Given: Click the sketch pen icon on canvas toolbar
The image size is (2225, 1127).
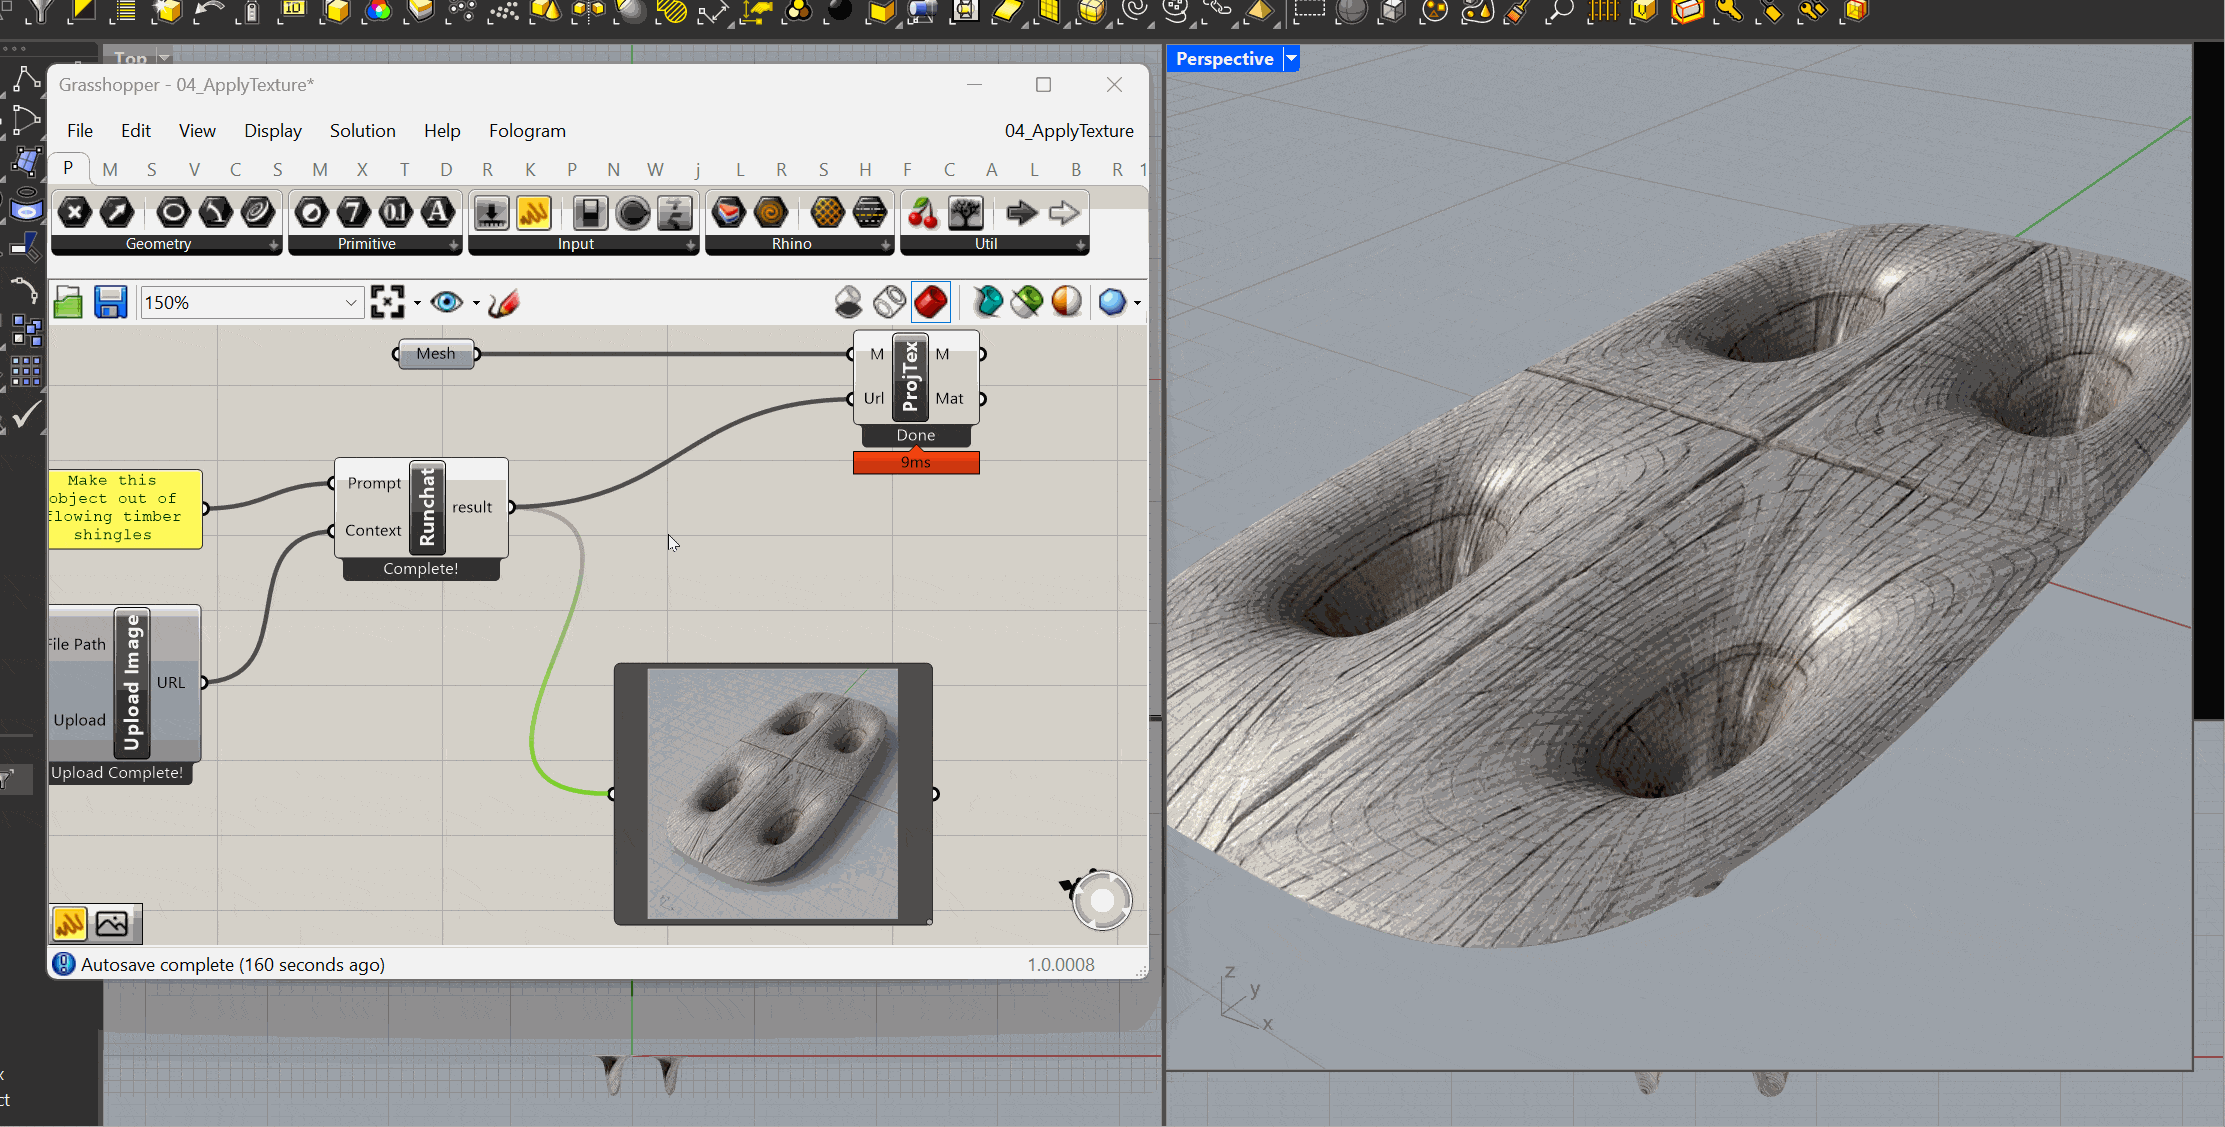Looking at the screenshot, I should (503, 302).
